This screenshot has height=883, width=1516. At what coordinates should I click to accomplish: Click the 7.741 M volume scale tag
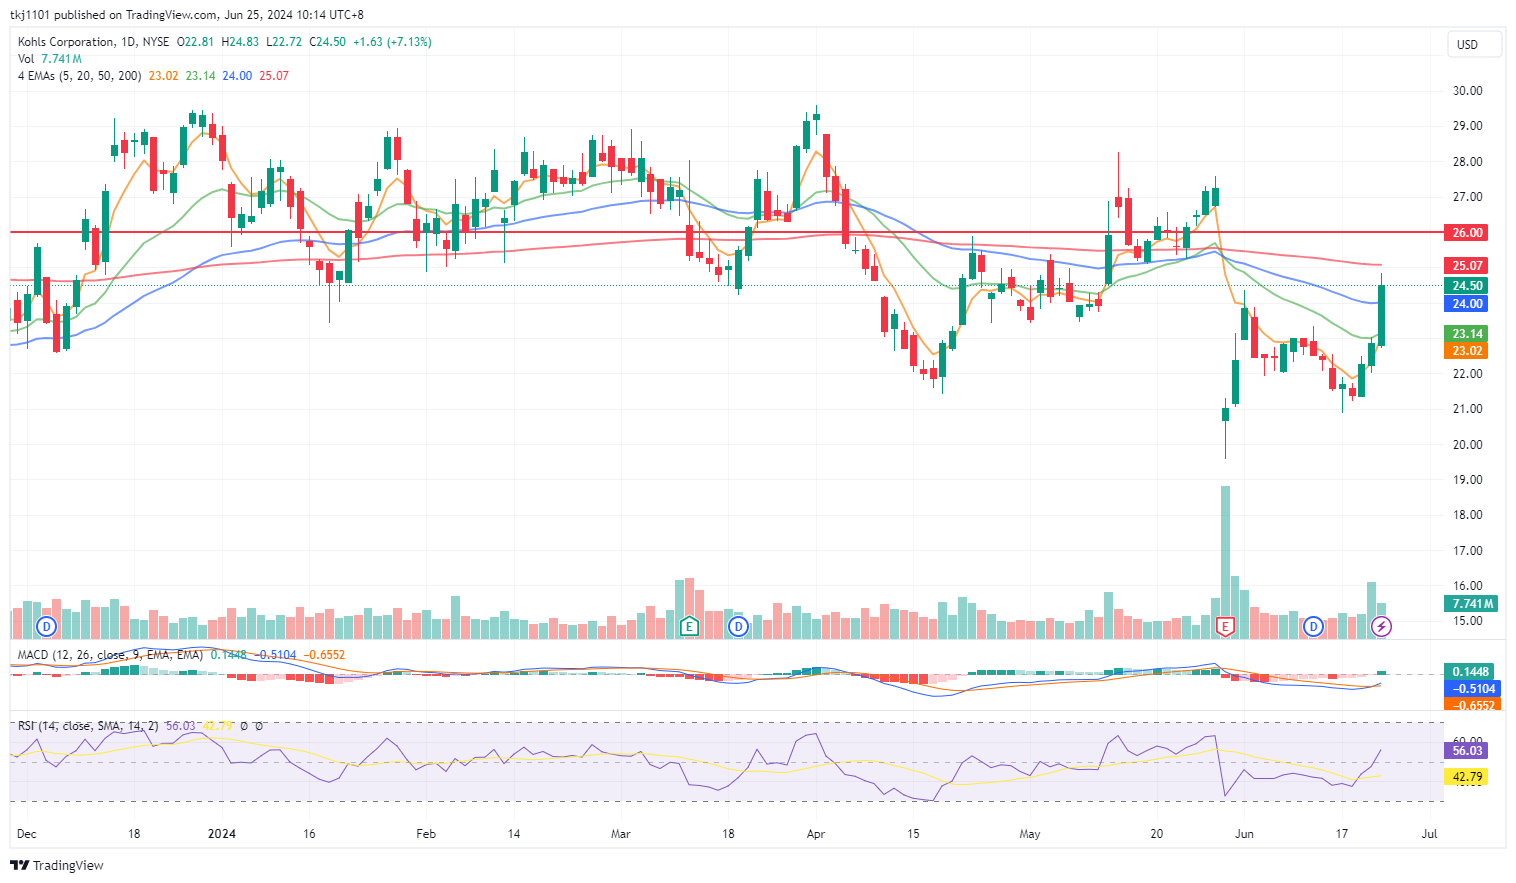[1472, 603]
